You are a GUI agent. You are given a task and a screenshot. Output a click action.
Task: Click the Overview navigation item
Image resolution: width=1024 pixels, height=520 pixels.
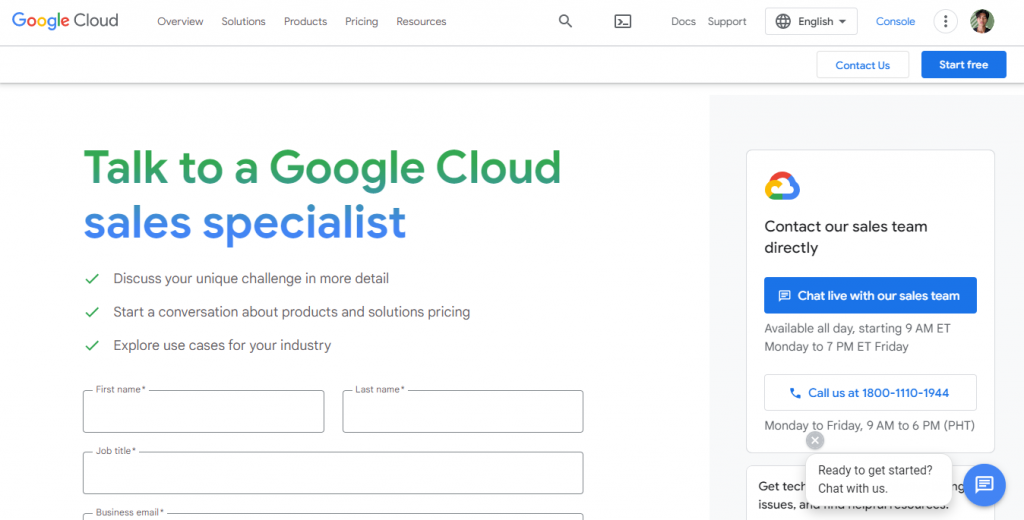180,21
